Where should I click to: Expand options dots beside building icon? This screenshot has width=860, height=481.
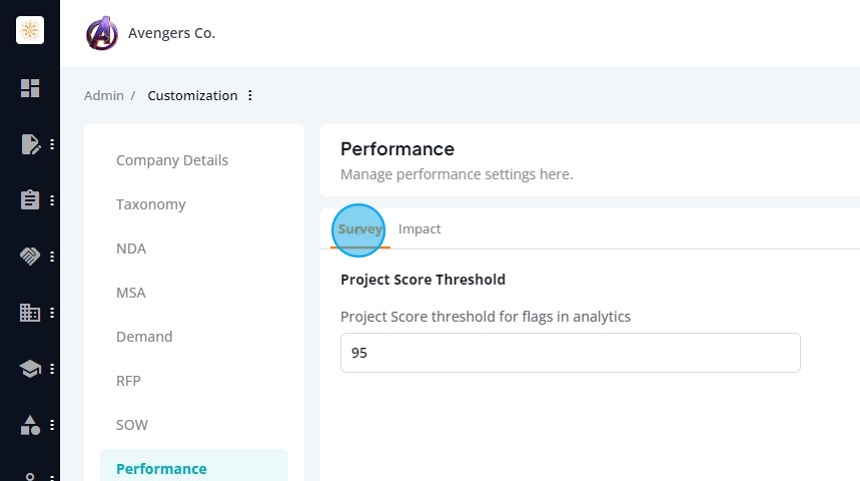[52, 313]
